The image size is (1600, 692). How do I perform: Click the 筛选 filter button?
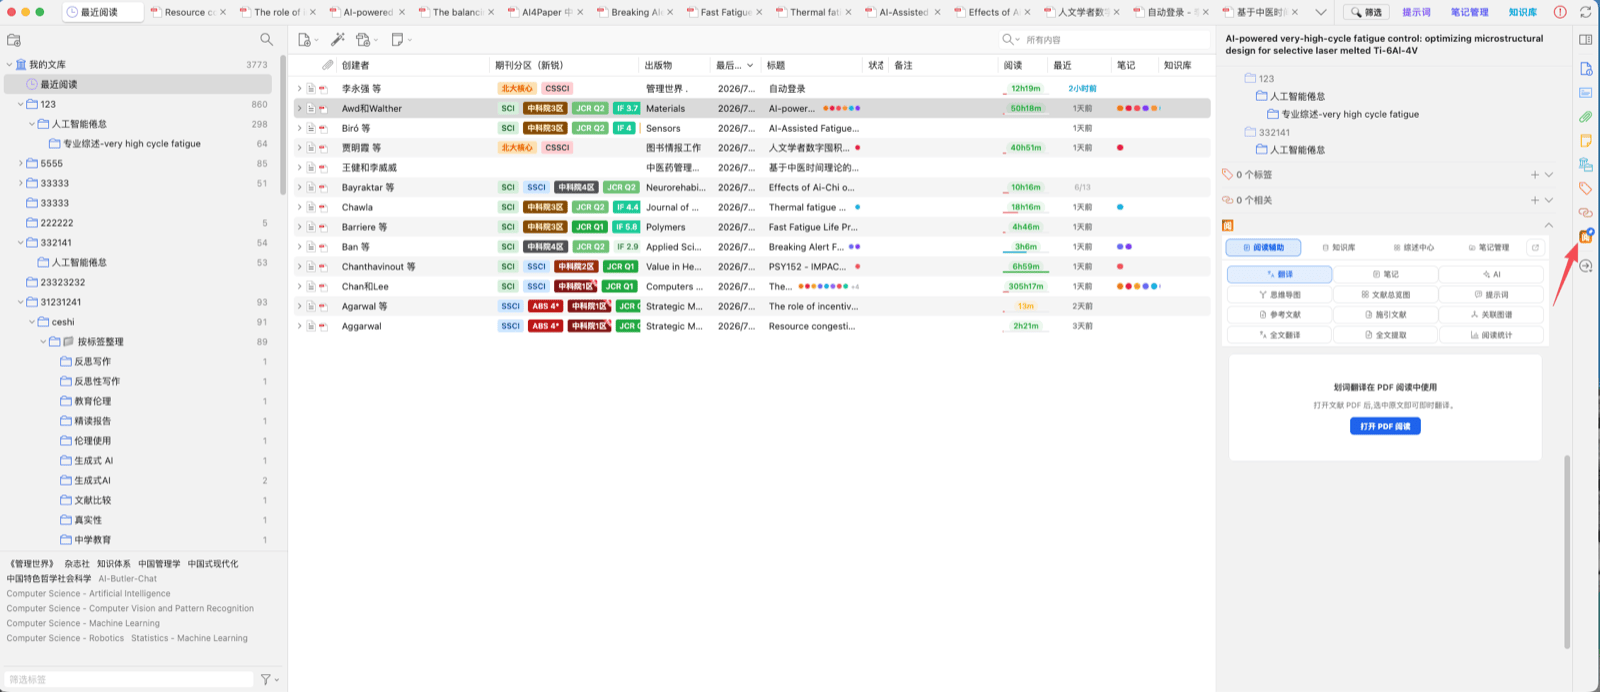(1366, 12)
